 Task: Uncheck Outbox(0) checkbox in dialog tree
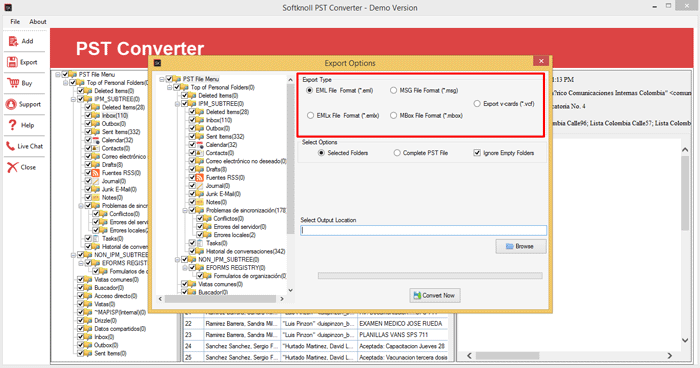point(192,129)
